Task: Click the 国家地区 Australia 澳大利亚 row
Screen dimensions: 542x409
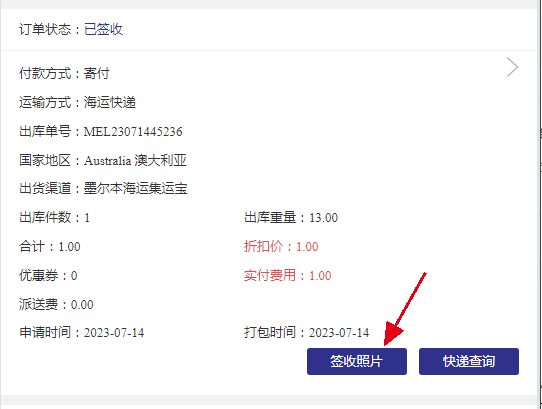Action: pos(103,160)
